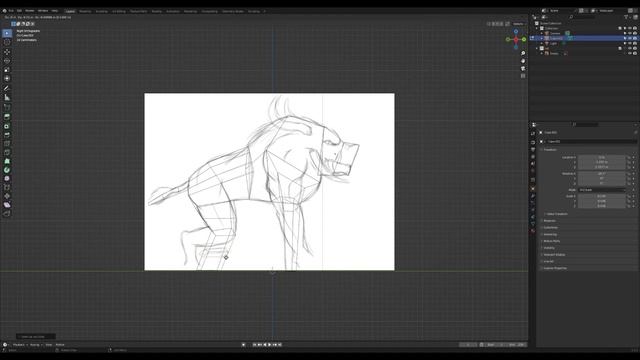Select the Measure tool
This screenshot has height=360, width=640.
coord(7,98)
